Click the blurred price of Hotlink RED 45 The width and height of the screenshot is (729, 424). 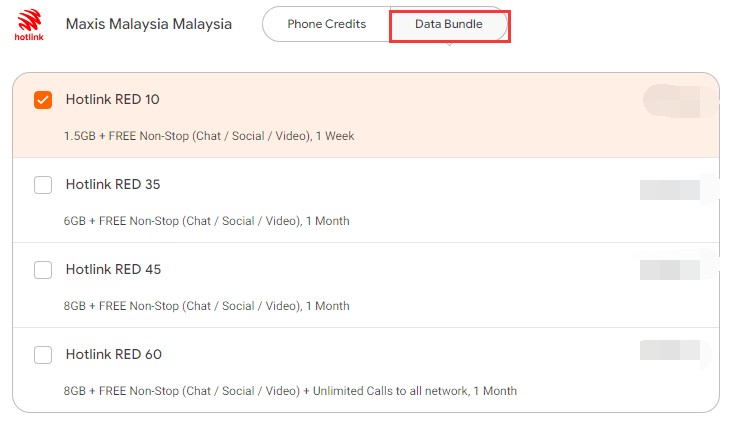(674, 270)
